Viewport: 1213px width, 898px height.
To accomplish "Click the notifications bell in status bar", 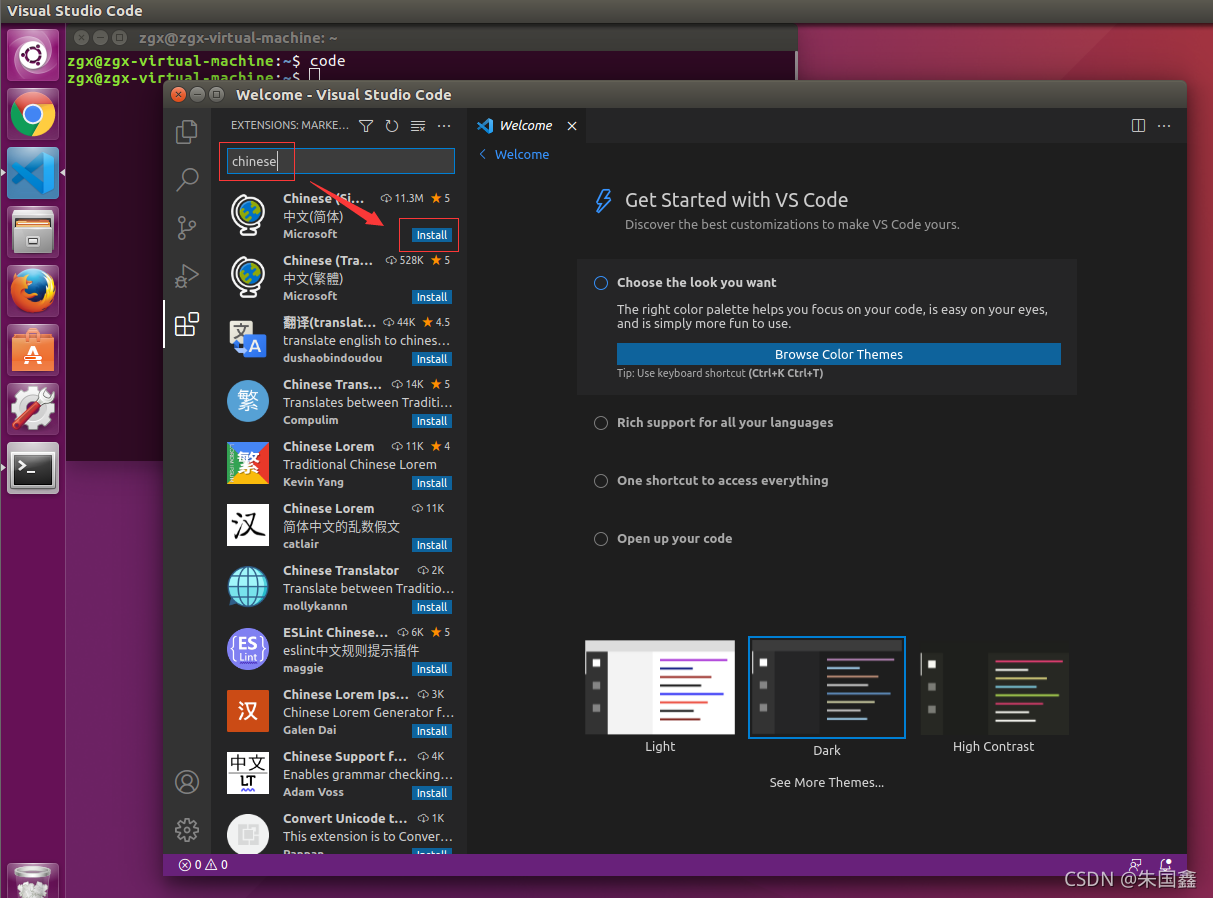I will (x=1166, y=865).
